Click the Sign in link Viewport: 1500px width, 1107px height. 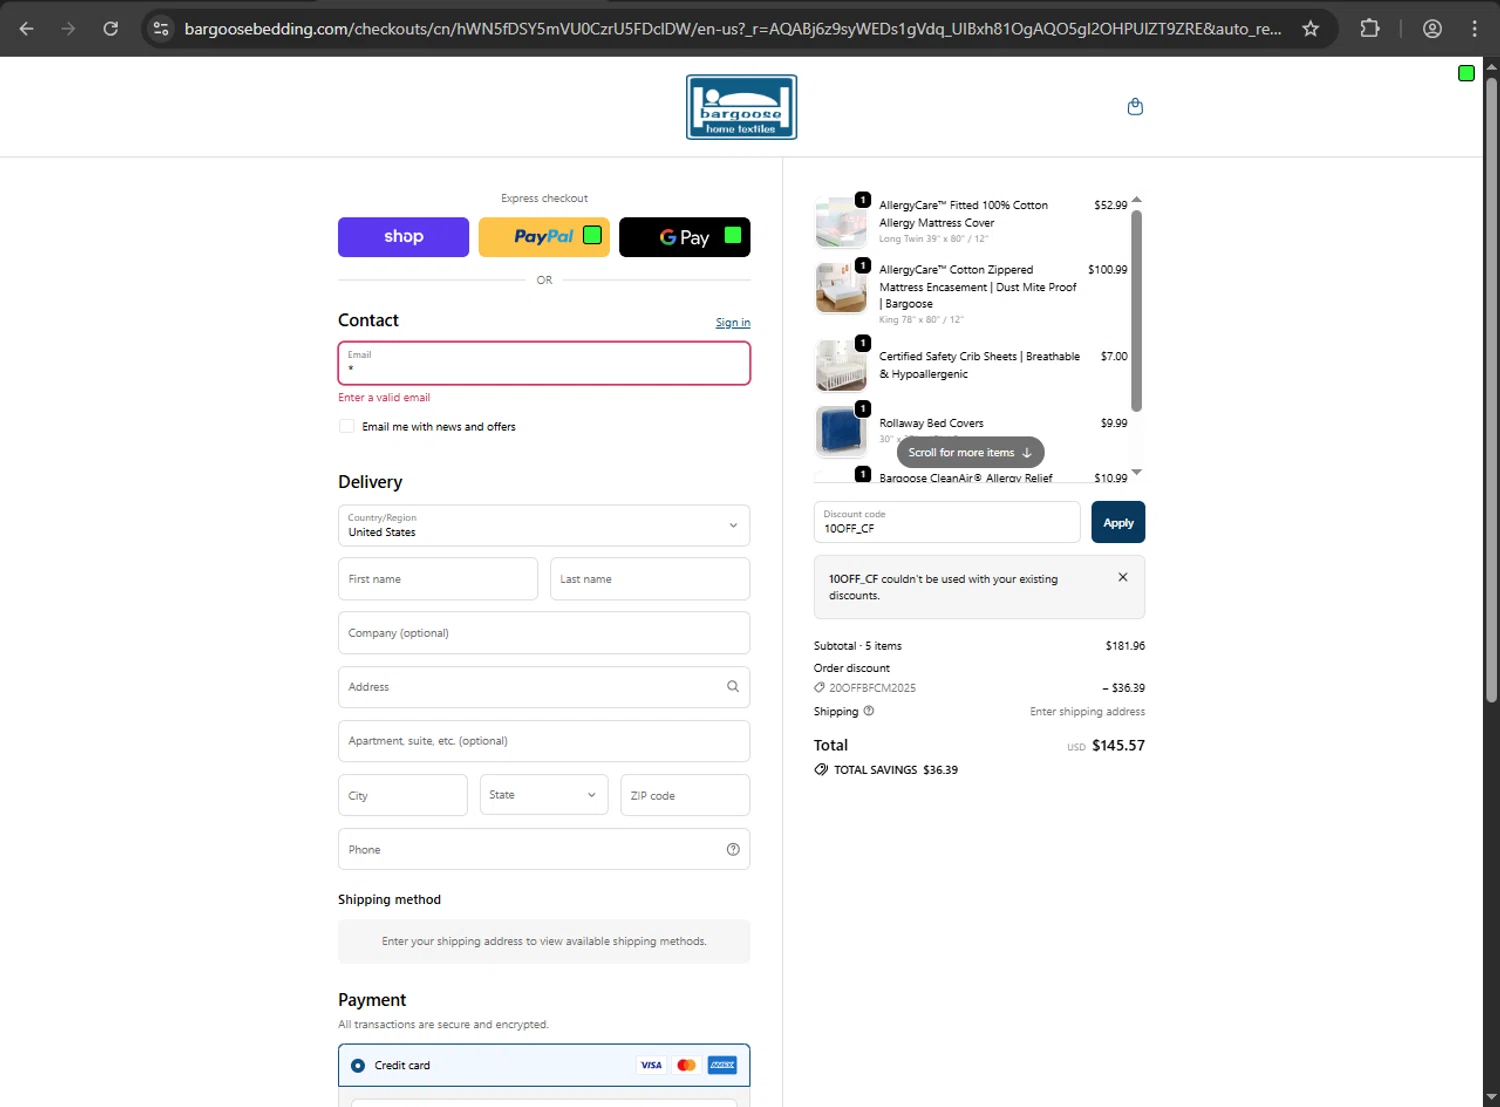[x=733, y=322]
